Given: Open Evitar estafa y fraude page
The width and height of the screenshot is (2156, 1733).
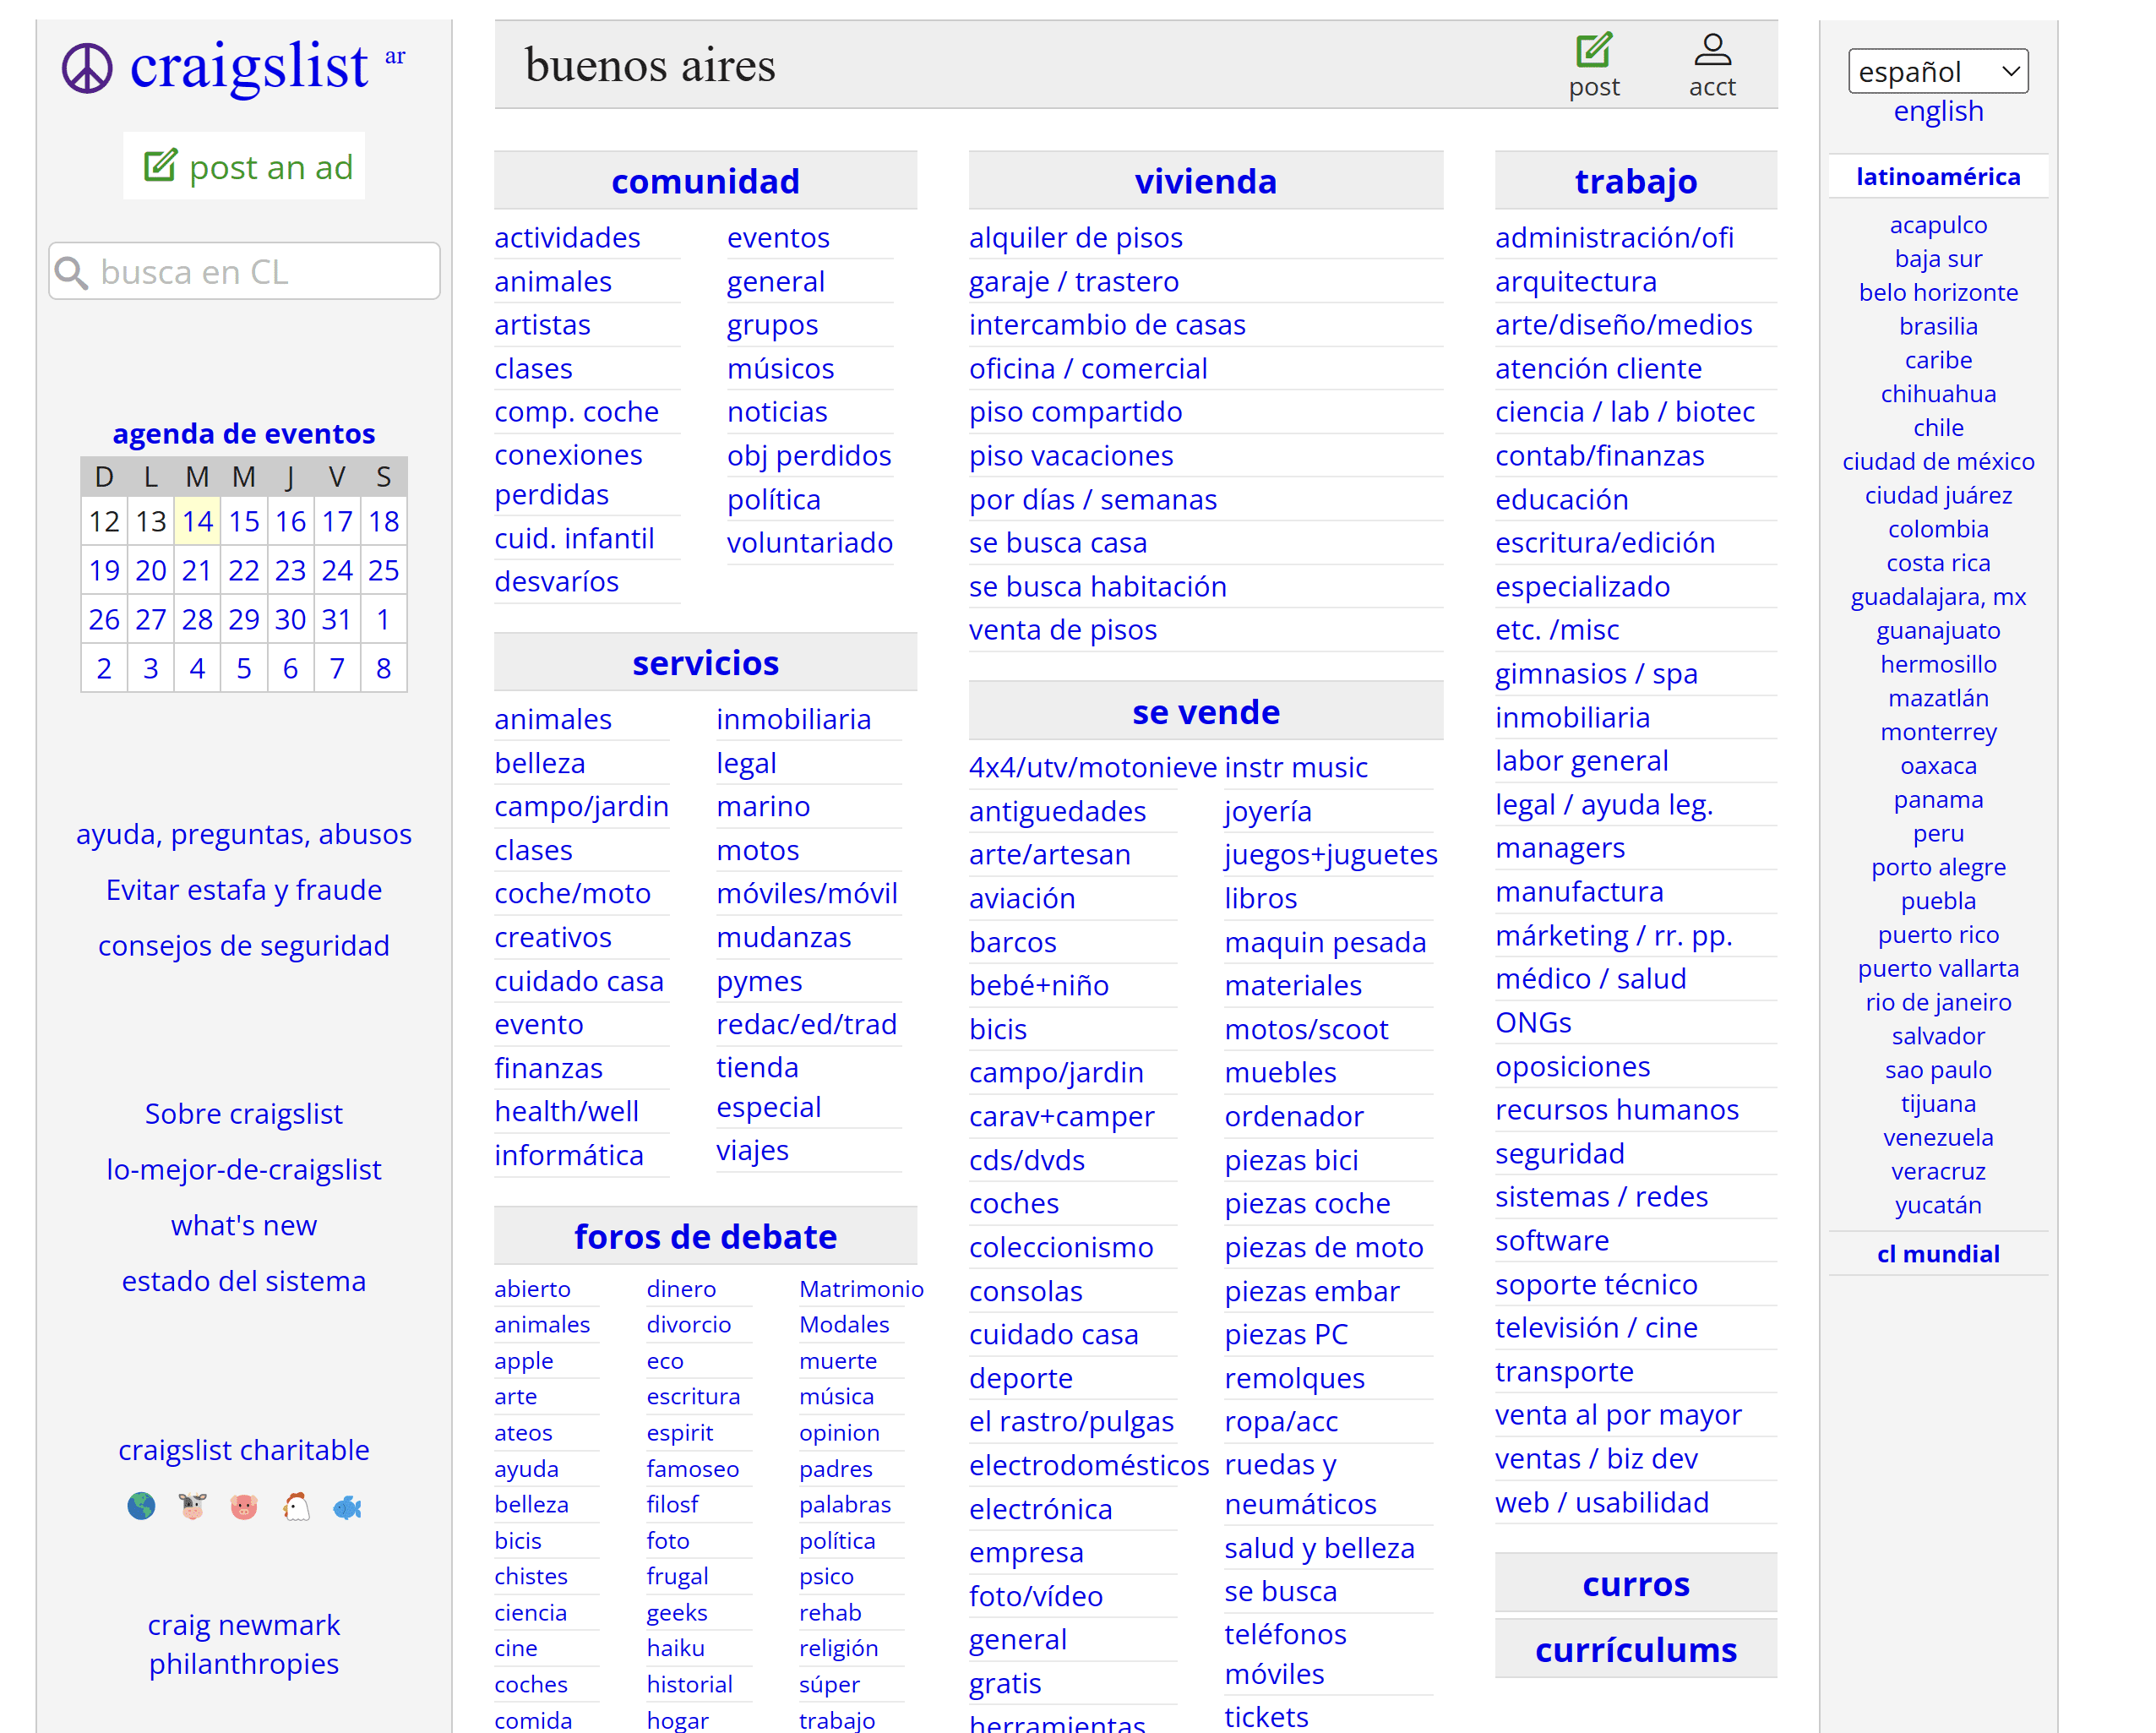Looking at the screenshot, I should [x=244, y=889].
